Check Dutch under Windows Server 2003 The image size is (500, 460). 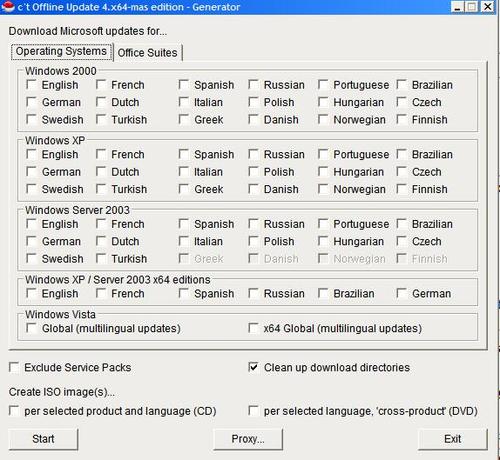point(101,241)
